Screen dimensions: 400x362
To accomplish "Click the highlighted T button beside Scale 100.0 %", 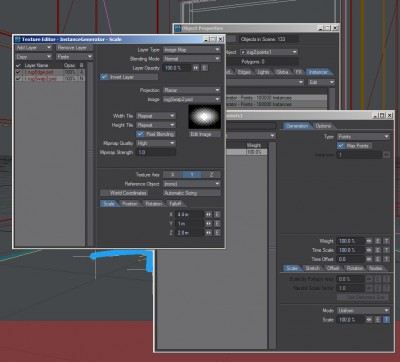I will click(386, 319).
